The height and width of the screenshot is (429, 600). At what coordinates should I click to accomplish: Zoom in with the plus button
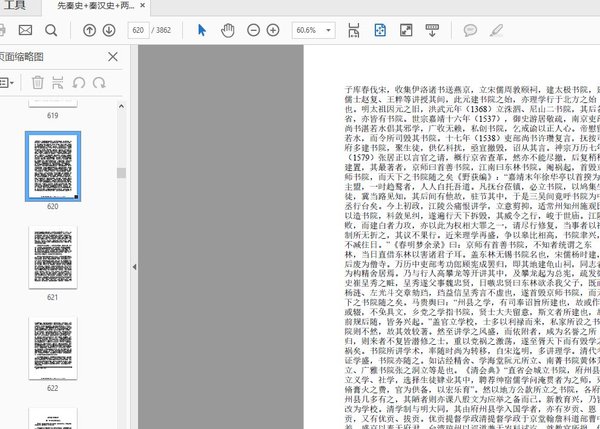click(x=273, y=31)
